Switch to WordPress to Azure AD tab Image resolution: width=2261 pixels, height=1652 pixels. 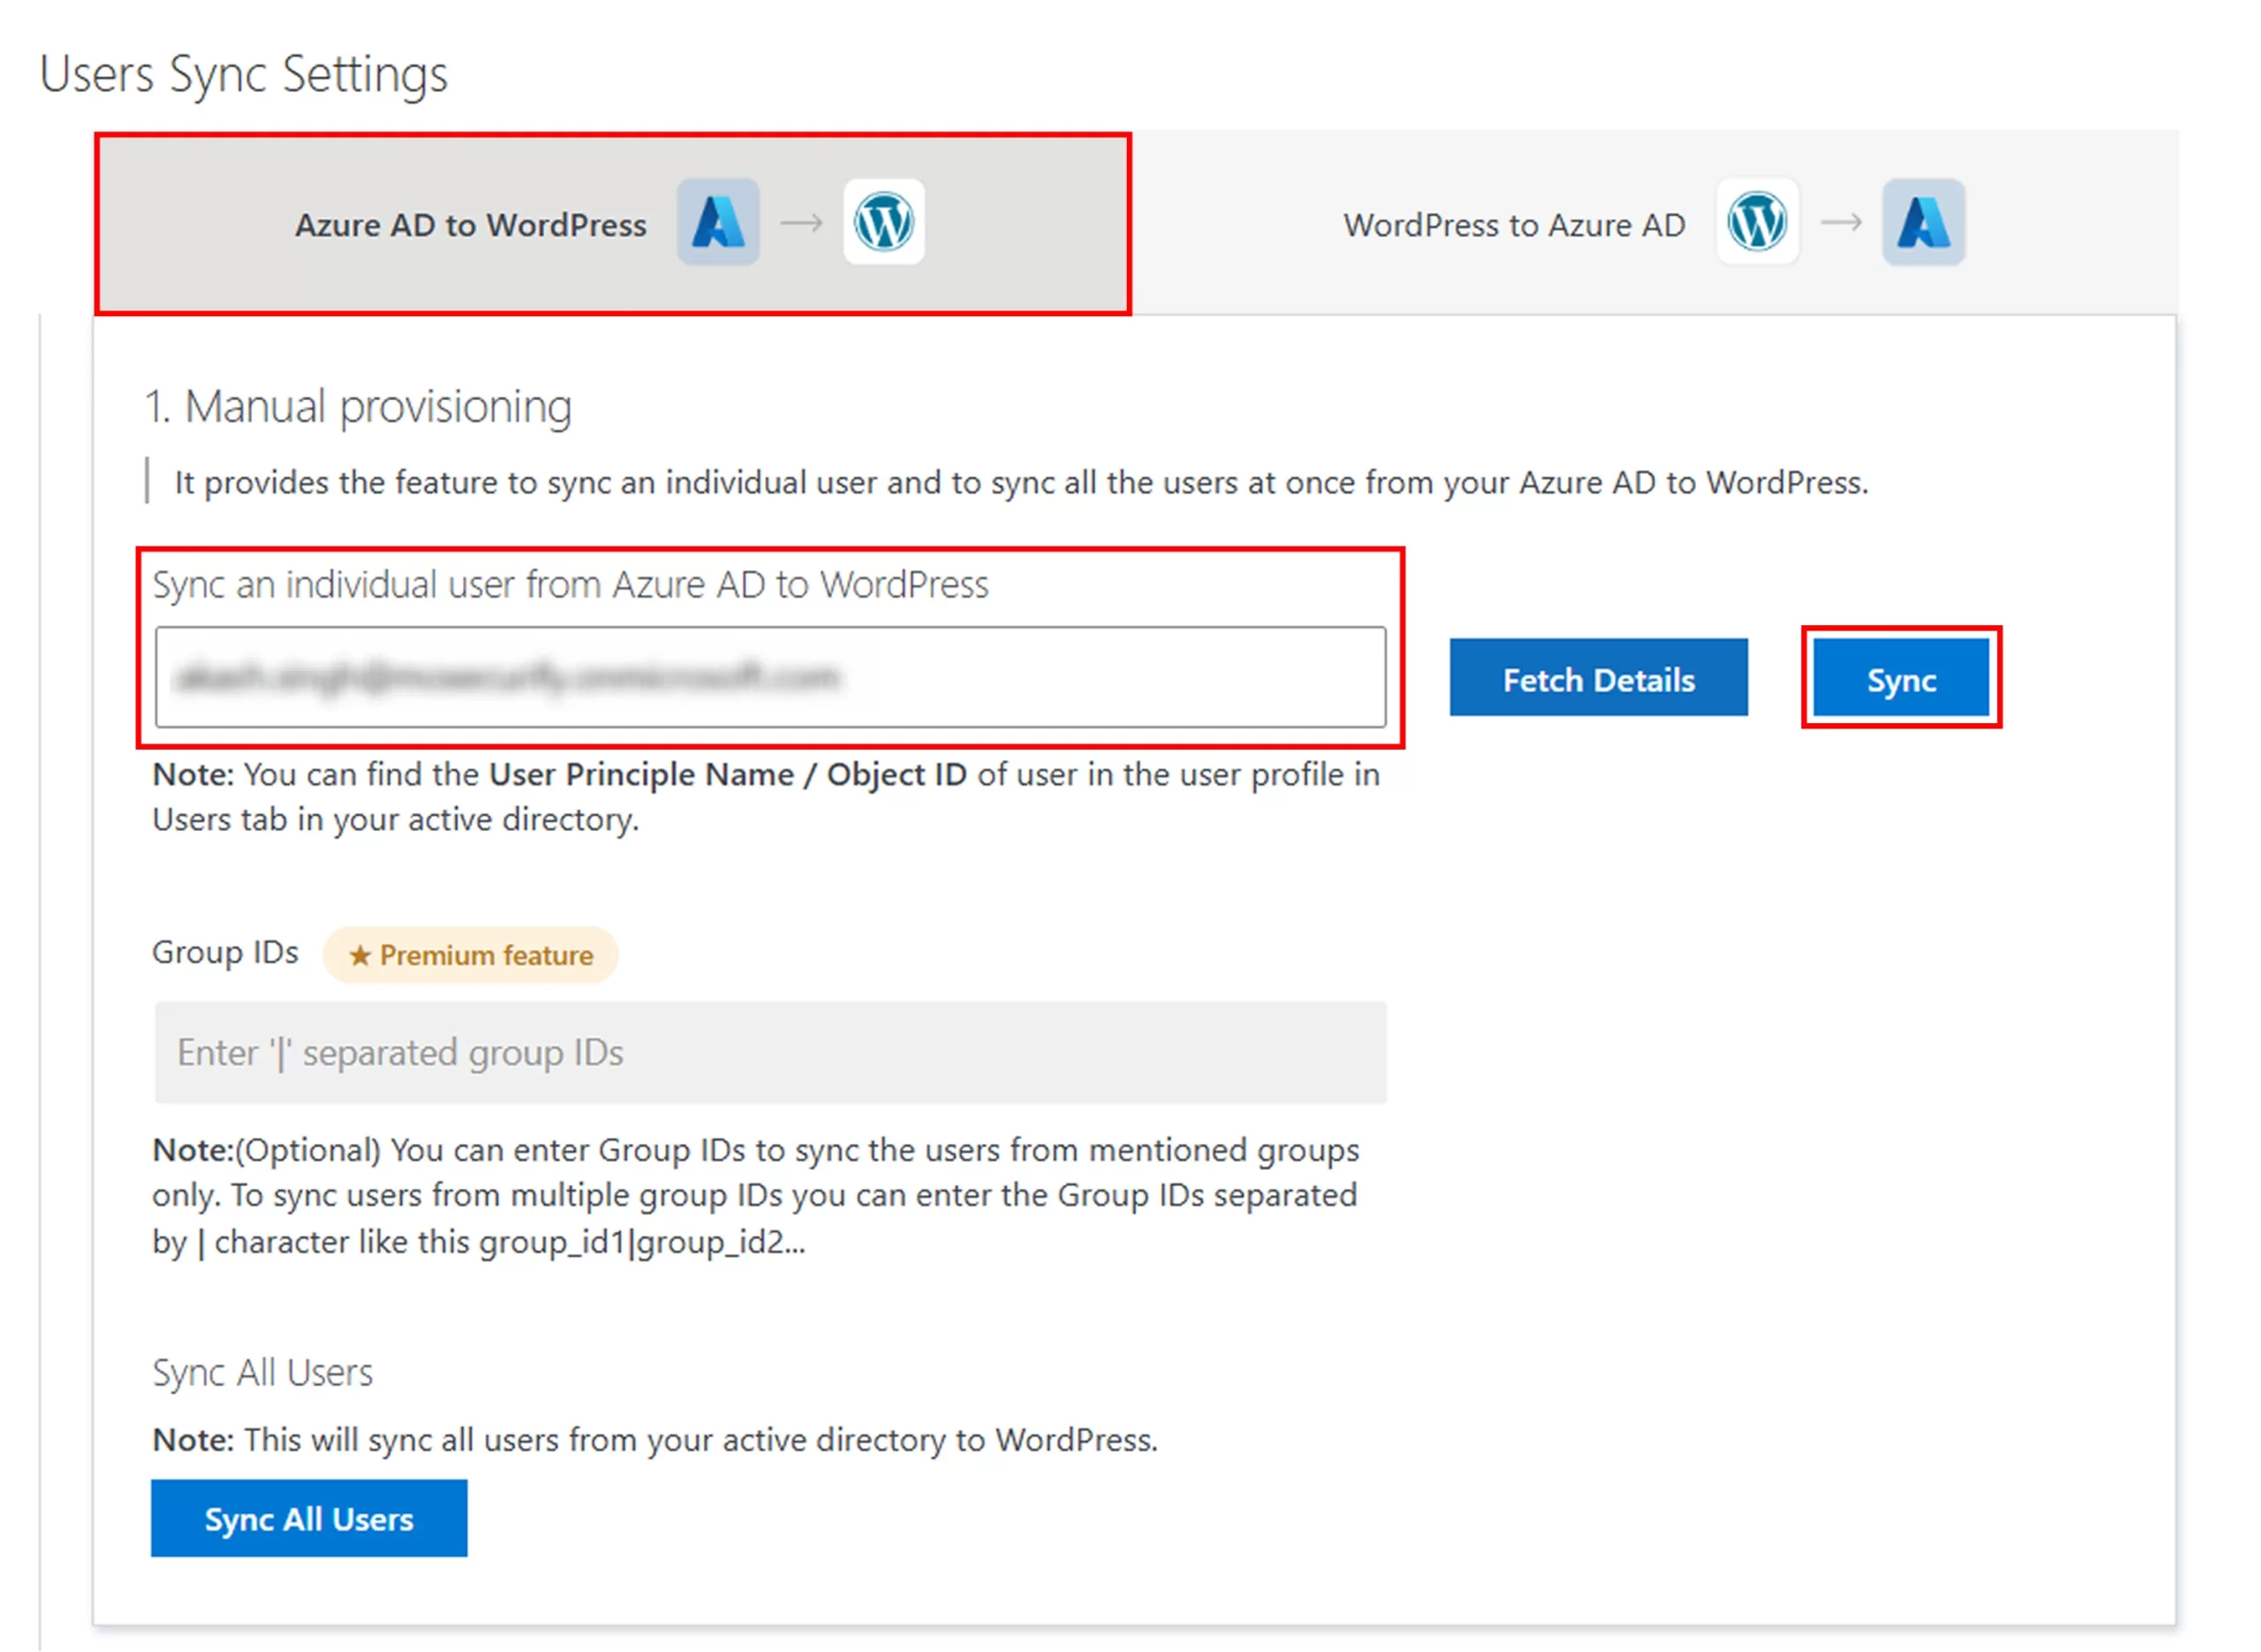click(1655, 223)
